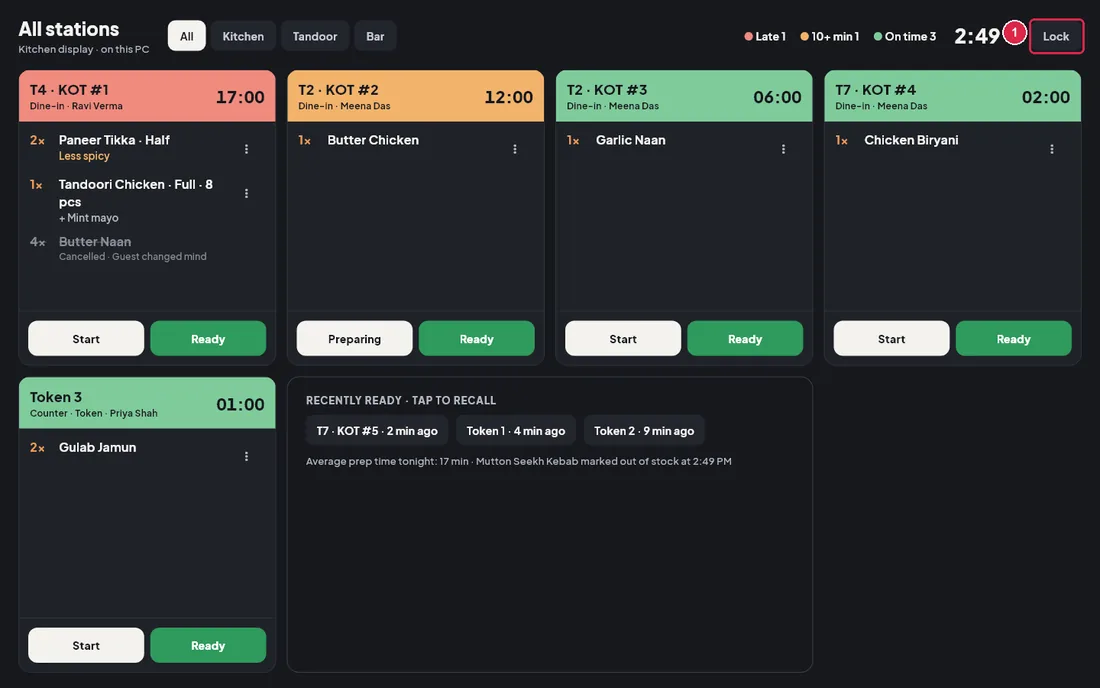Image resolution: width=1100 pixels, height=688 pixels.
Task: Mark T2 KOT #2 as Ready
Action: click(477, 339)
